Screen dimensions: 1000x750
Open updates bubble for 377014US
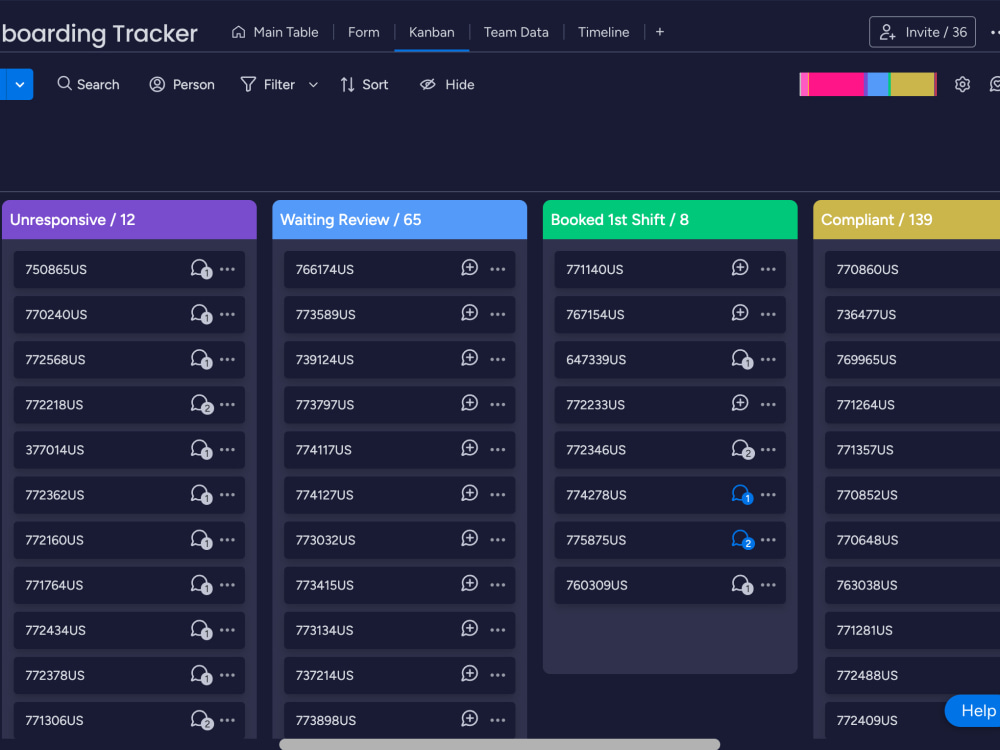[x=201, y=449]
